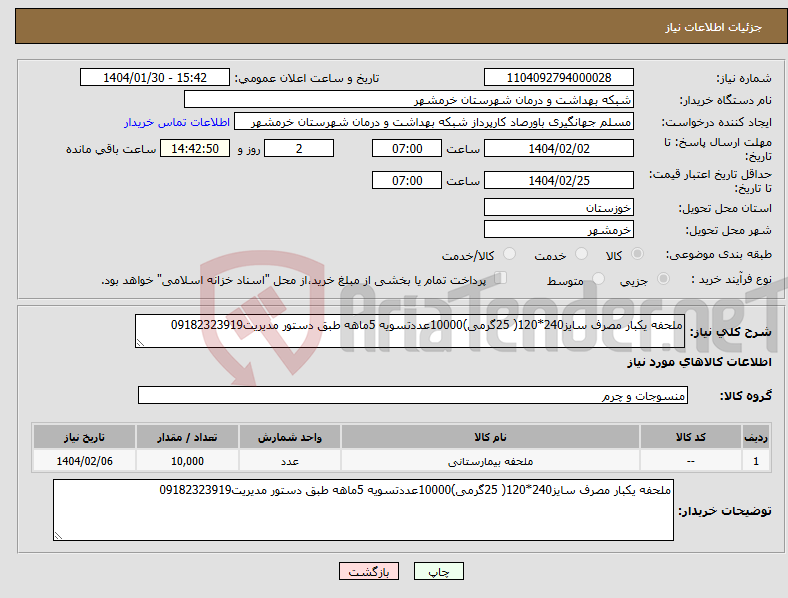Click the buyer organization name field
The width and height of the screenshot is (788, 598).
pyautogui.click(x=408, y=99)
